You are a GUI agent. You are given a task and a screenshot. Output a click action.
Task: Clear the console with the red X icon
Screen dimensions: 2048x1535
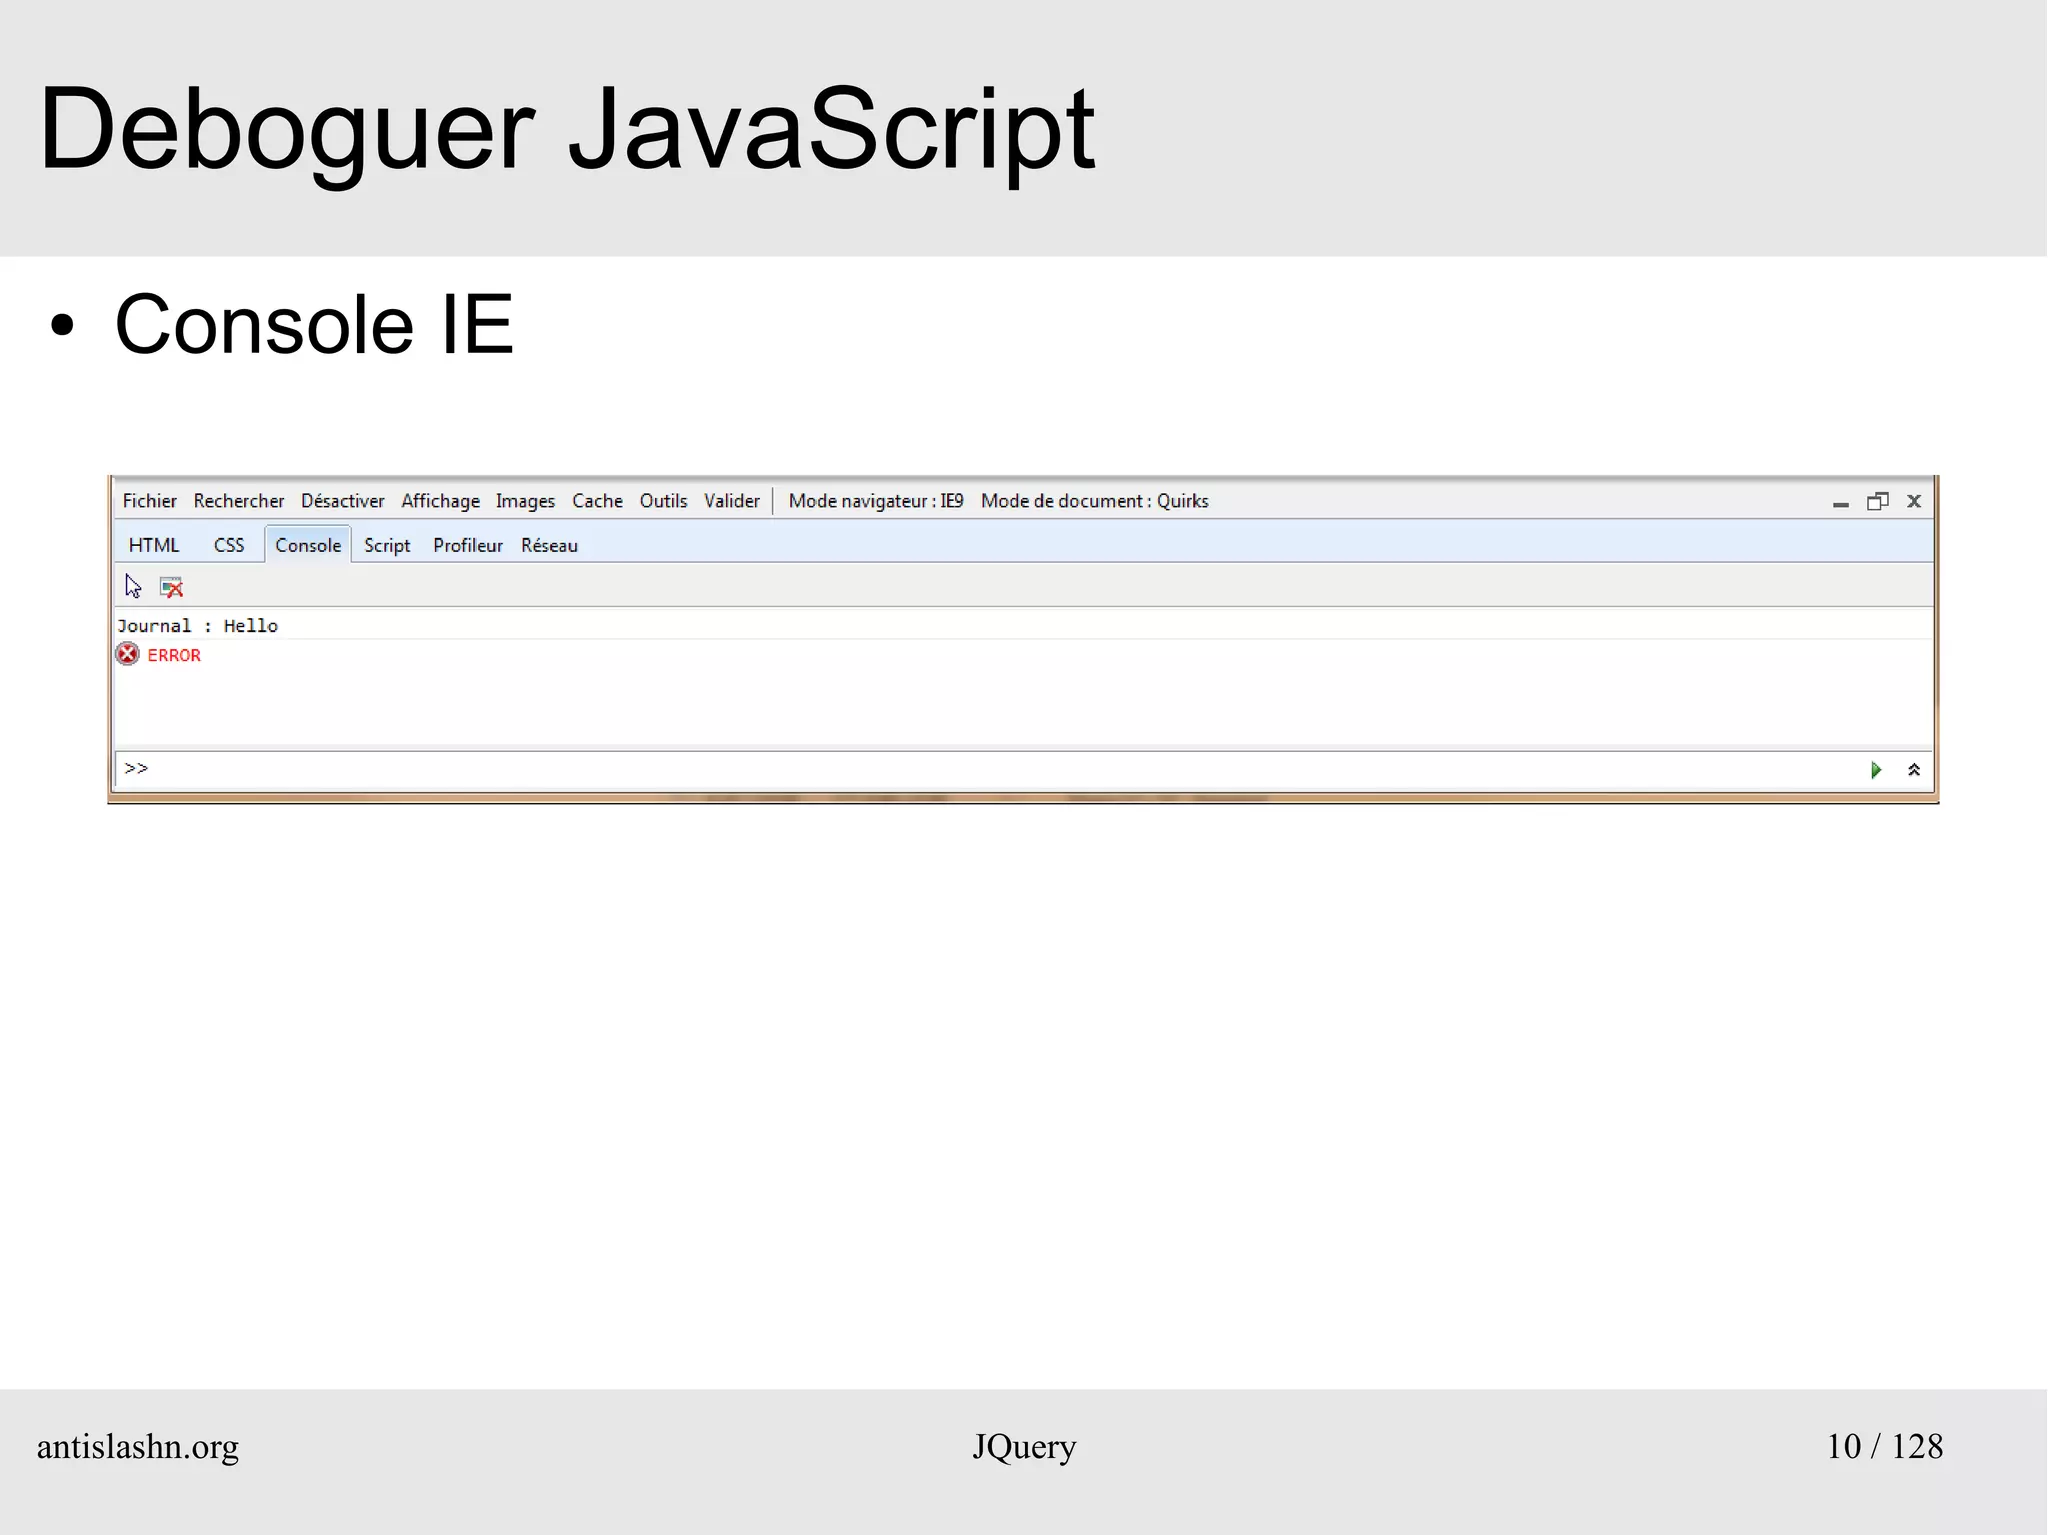(x=172, y=587)
